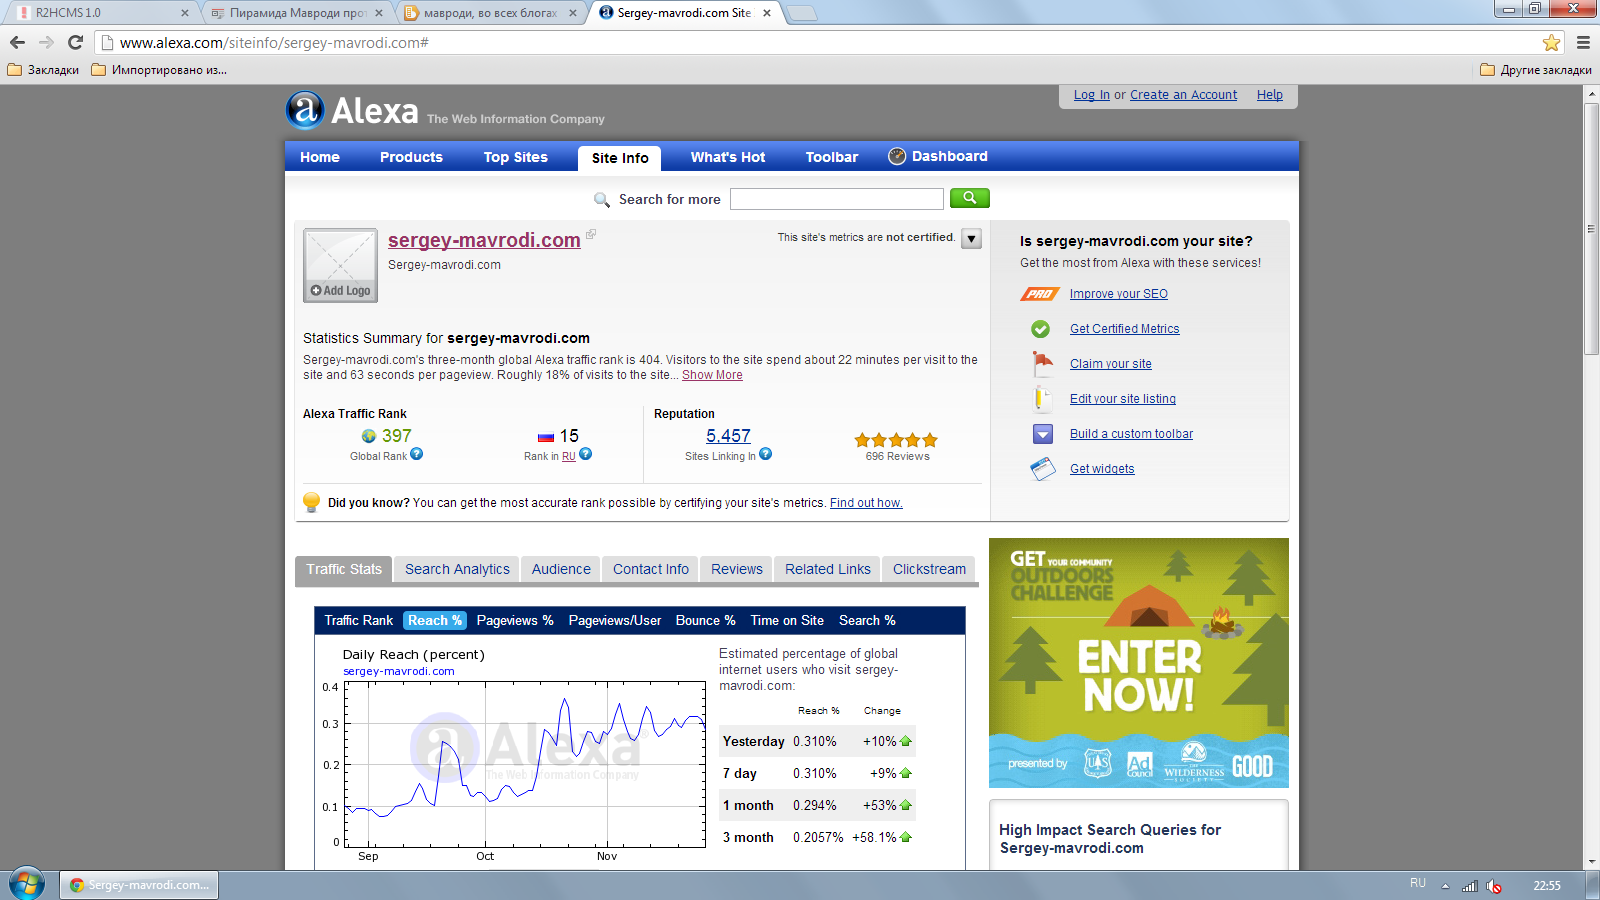Click network signal icon in tray
This screenshot has width=1600, height=900.
(x=1469, y=886)
